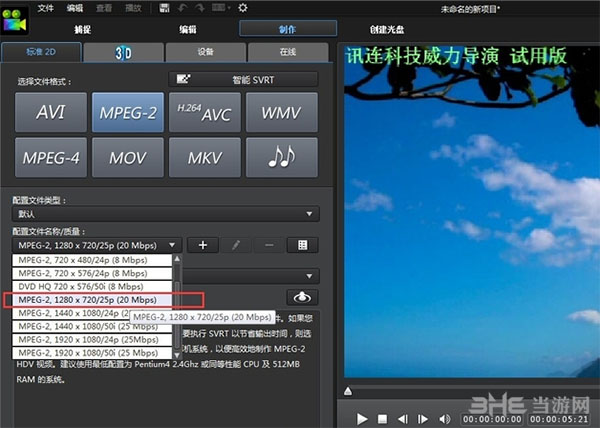
Task: Open the MPEG-2 1280 x 720/25p profile dropdown arrow
Action: 172,245
